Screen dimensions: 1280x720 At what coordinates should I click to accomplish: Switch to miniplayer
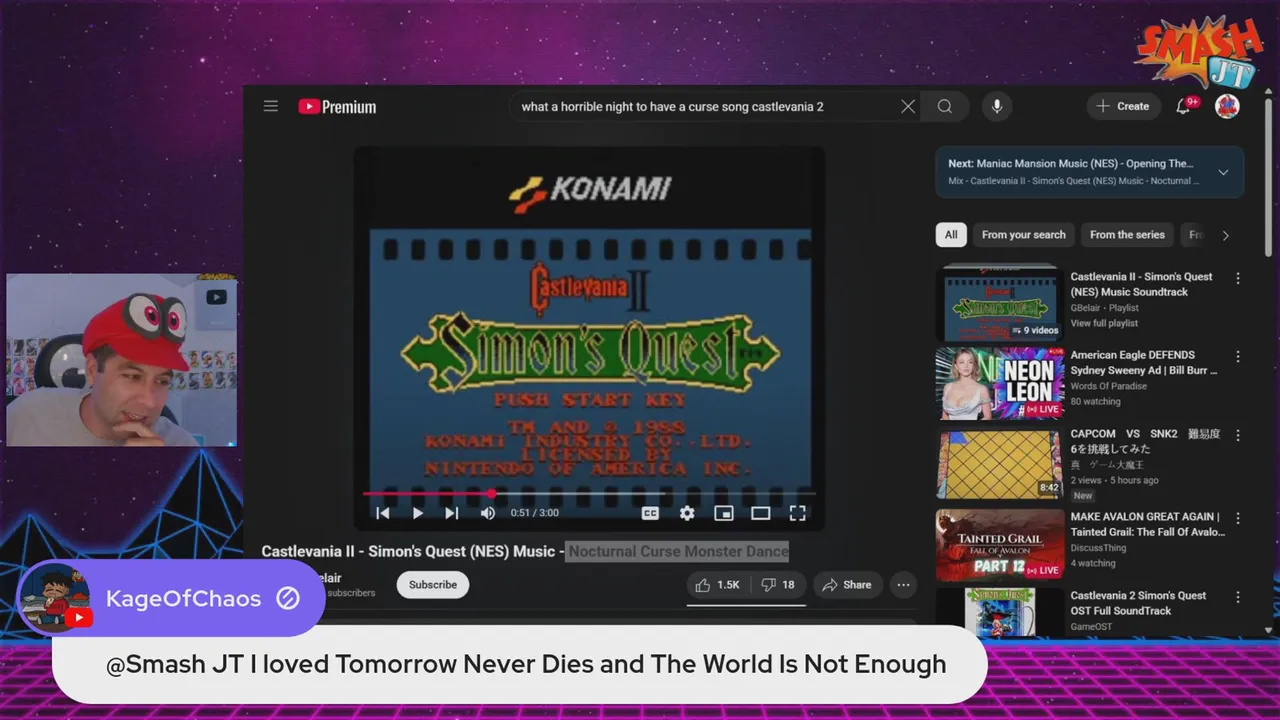coord(724,513)
